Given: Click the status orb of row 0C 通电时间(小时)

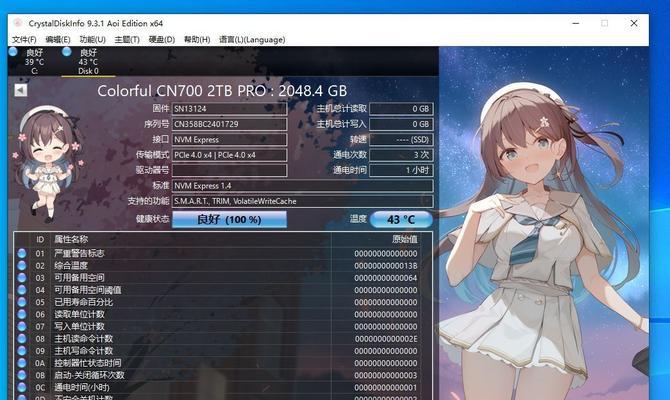Looking at the screenshot, I should click(x=22, y=387).
